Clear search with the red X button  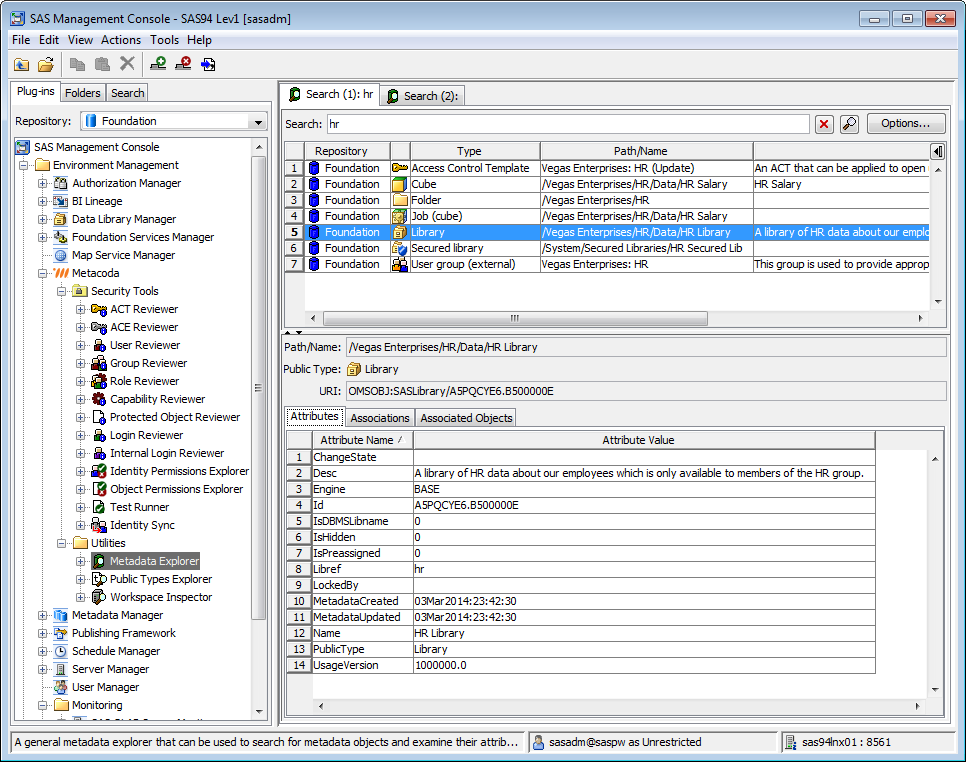824,124
